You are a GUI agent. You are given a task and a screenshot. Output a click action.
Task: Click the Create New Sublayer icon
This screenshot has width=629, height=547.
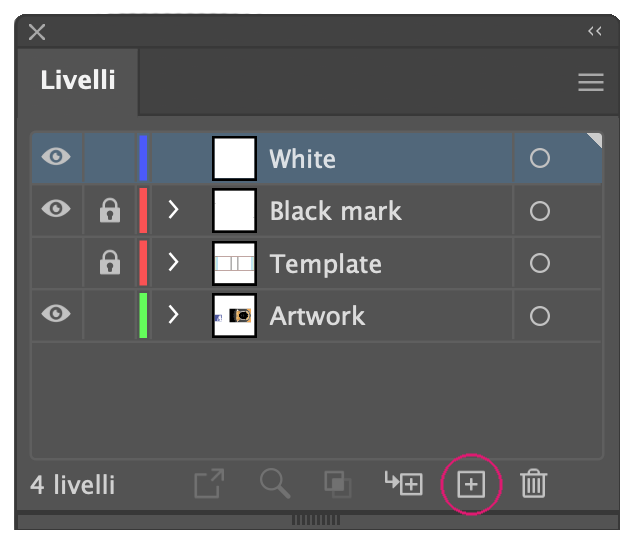(404, 483)
